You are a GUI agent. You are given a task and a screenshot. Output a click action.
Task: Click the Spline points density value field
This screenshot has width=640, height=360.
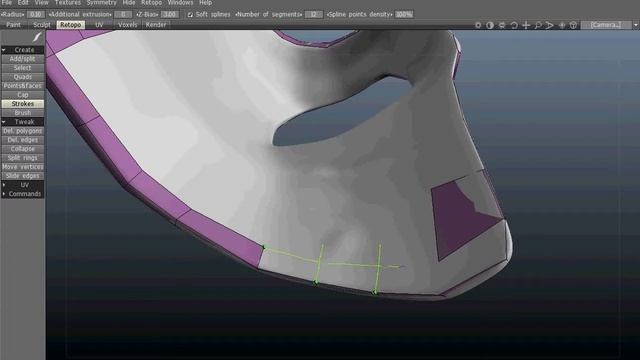click(404, 14)
